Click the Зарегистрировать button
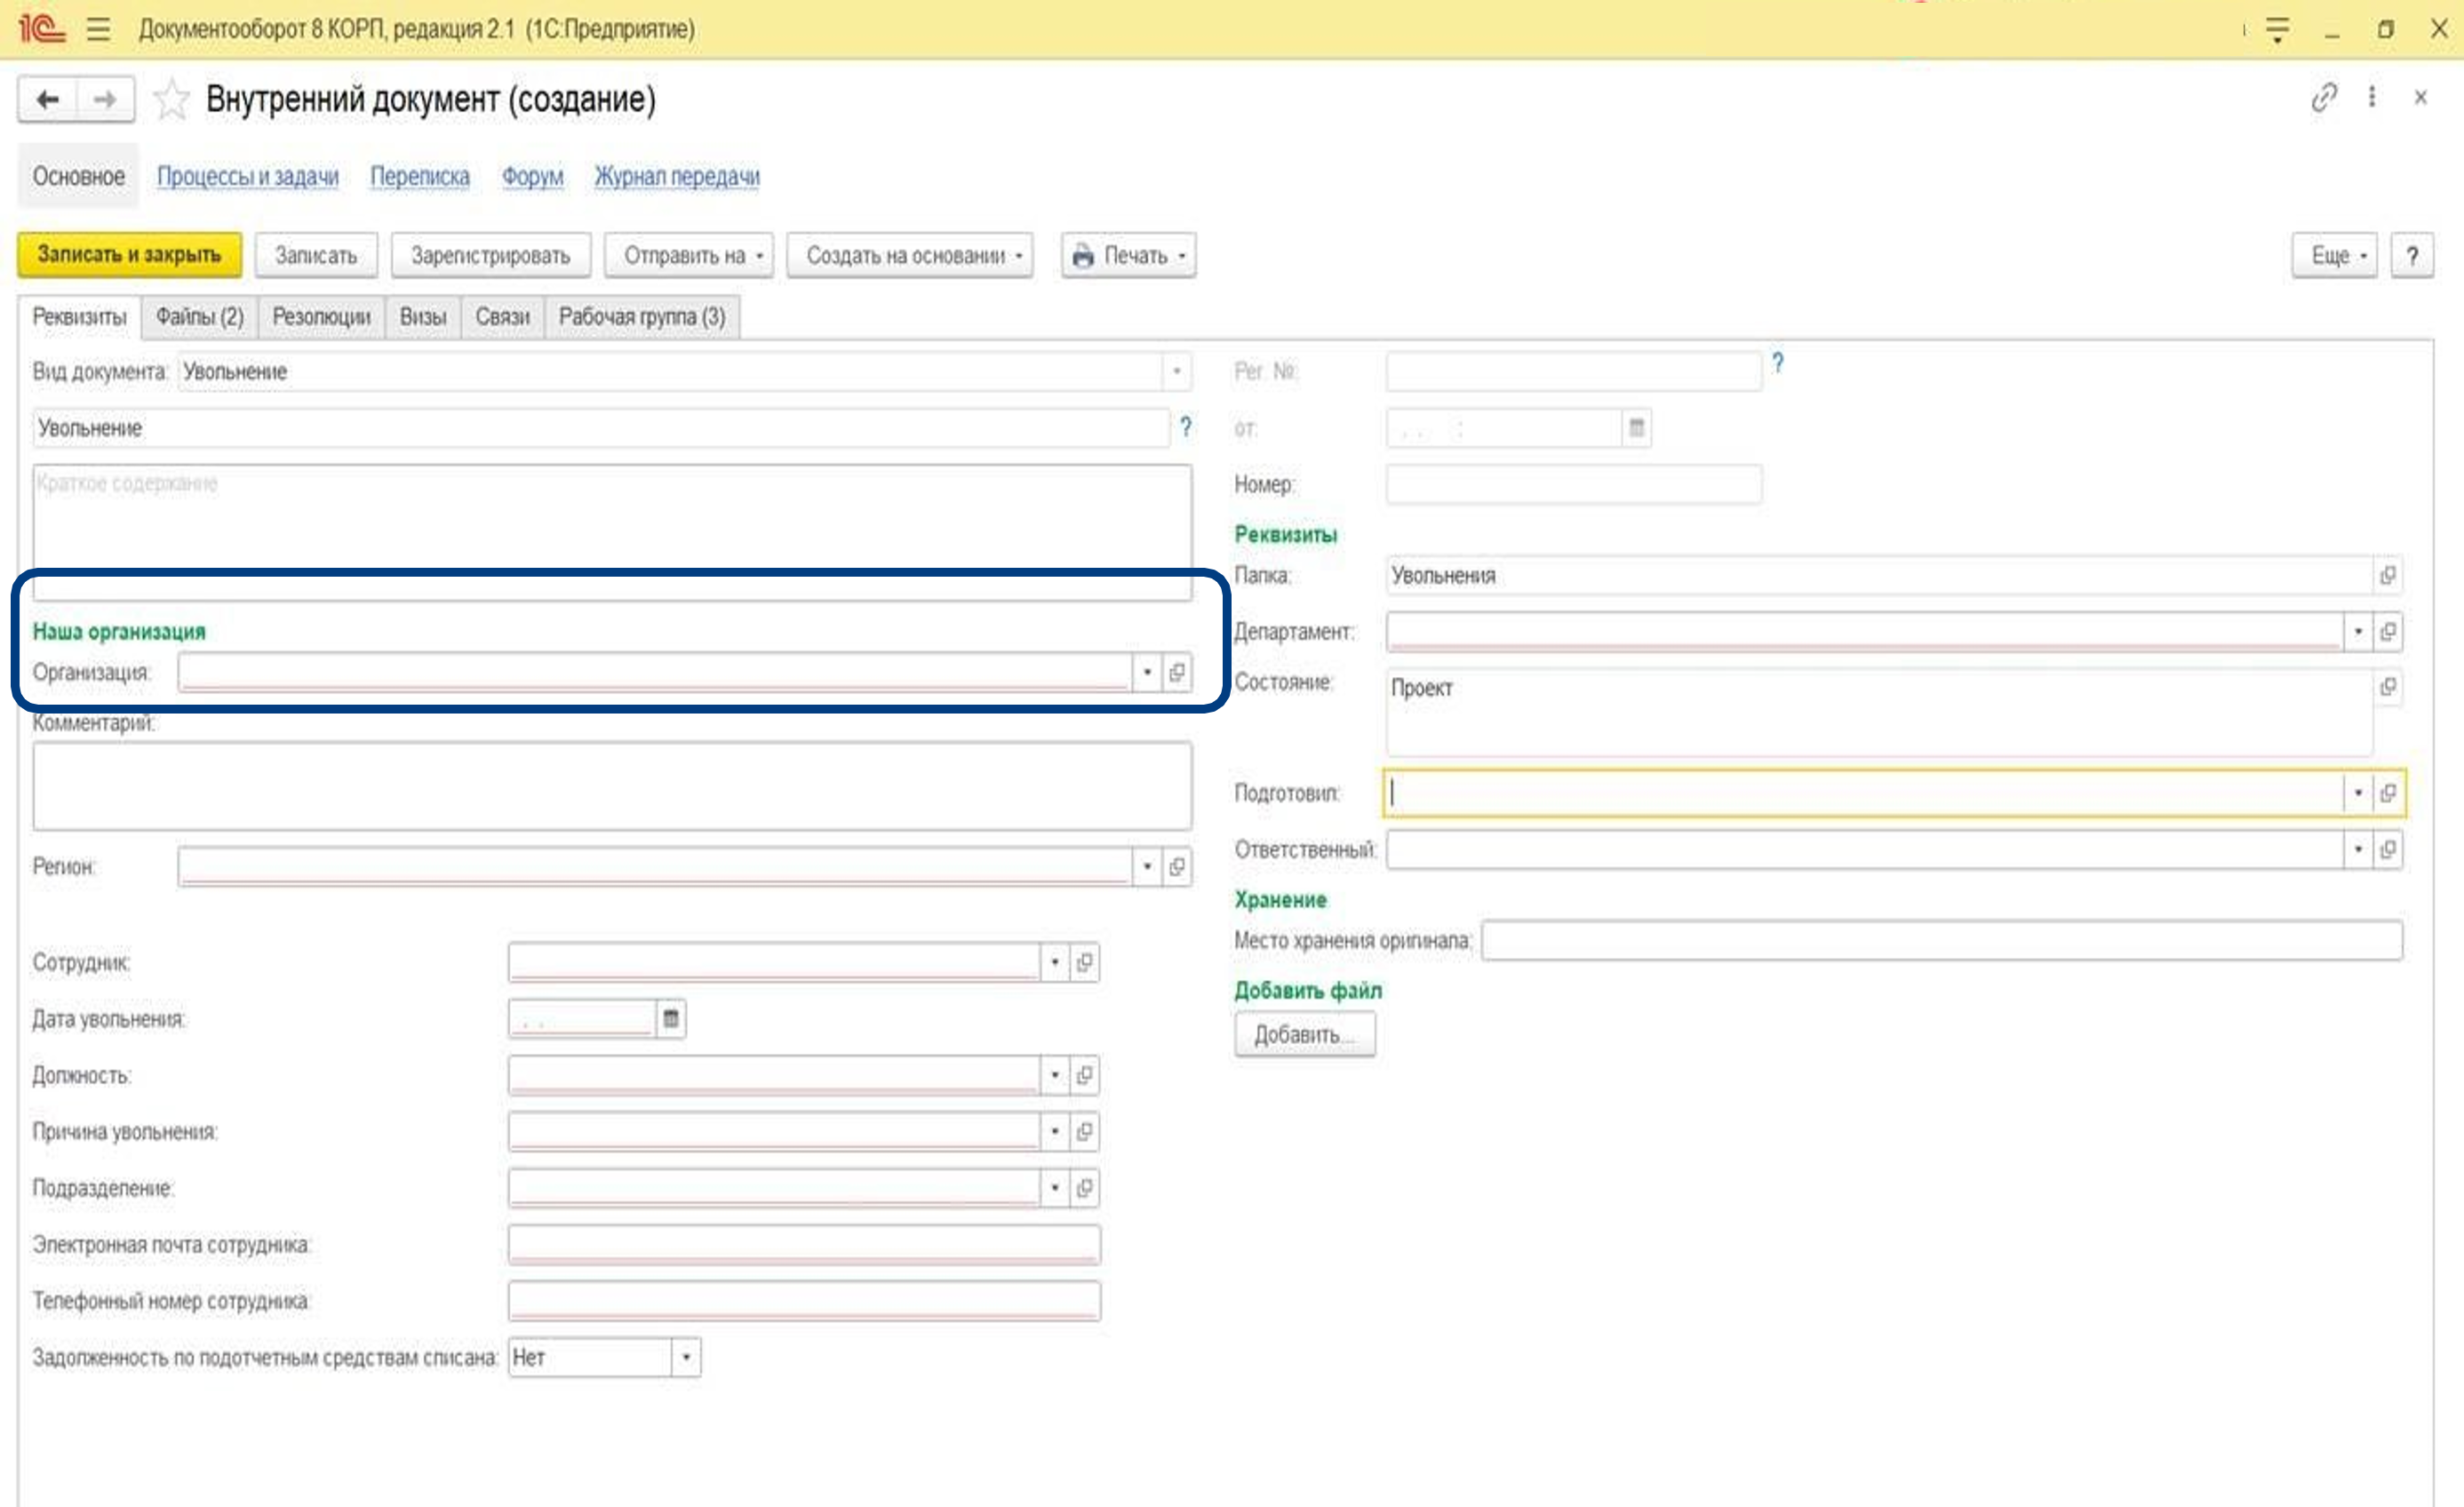Screen dimensions: 2464x1507 pos(490,255)
